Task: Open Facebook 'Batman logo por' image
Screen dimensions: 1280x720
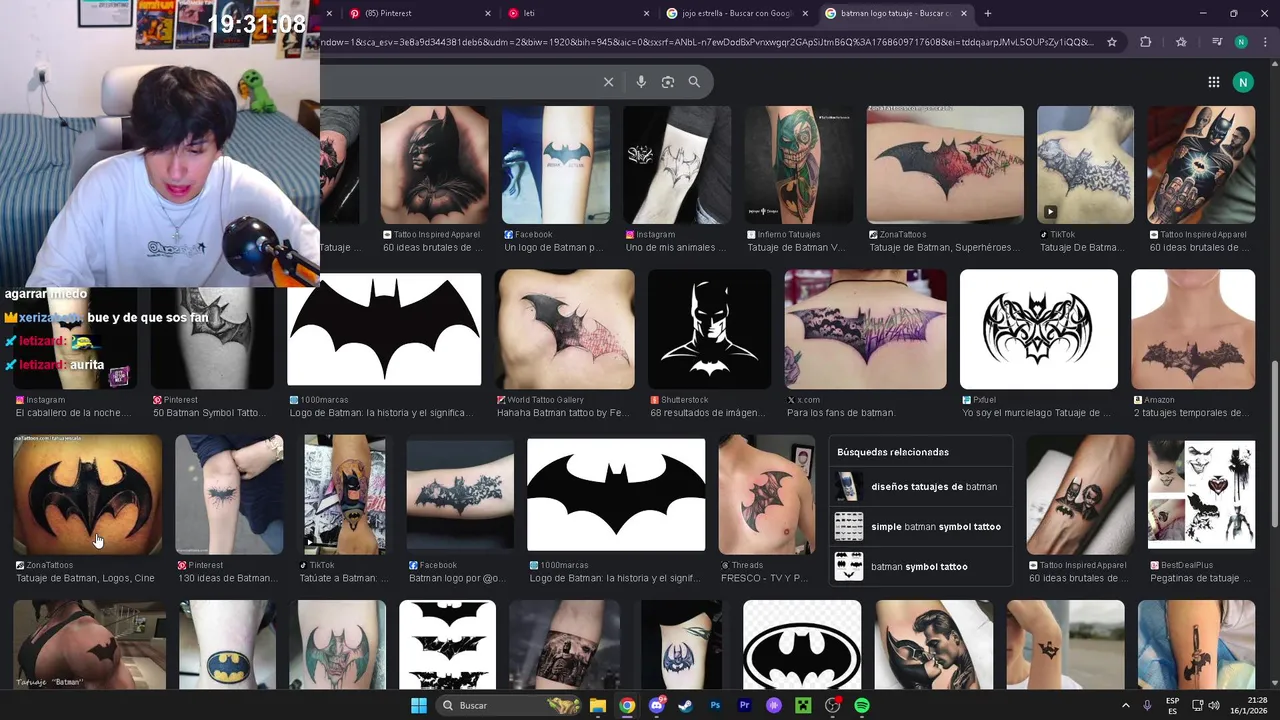Action: [x=460, y=494]
